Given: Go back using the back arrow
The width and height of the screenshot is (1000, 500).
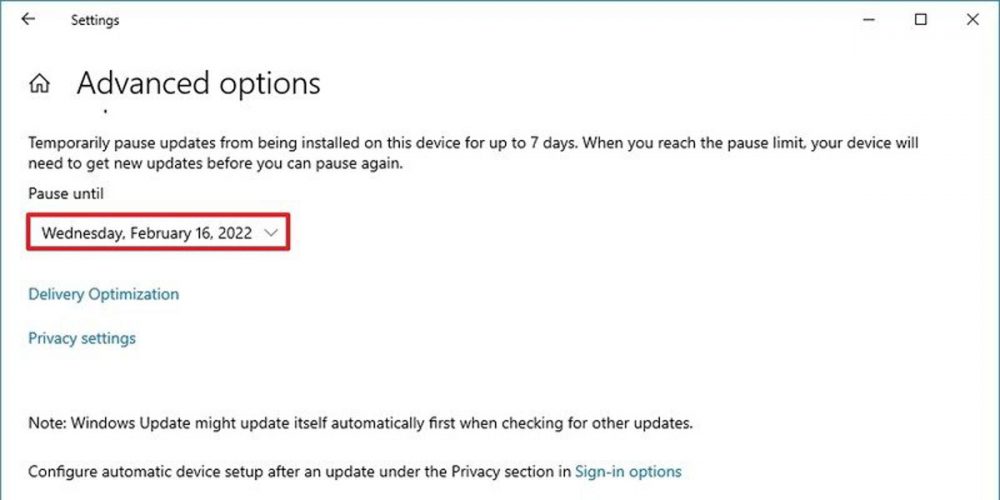Looking at the screenshot, I should click(28, 19).
